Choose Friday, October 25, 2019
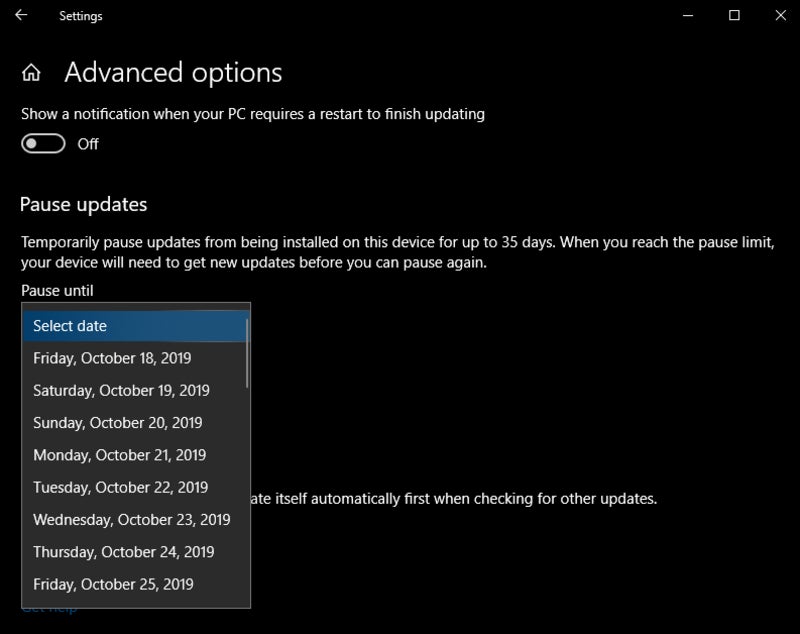This screenshot has width=800, height=634. pyautogui.click(x=135, y=584)
